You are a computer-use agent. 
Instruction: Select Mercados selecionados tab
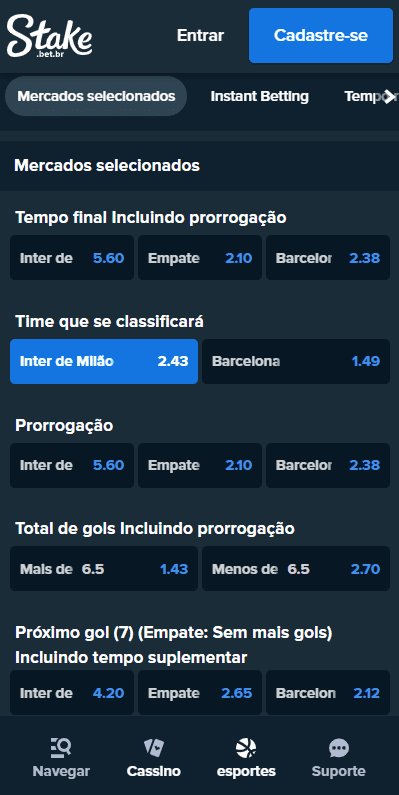click(x=96, y=96)
